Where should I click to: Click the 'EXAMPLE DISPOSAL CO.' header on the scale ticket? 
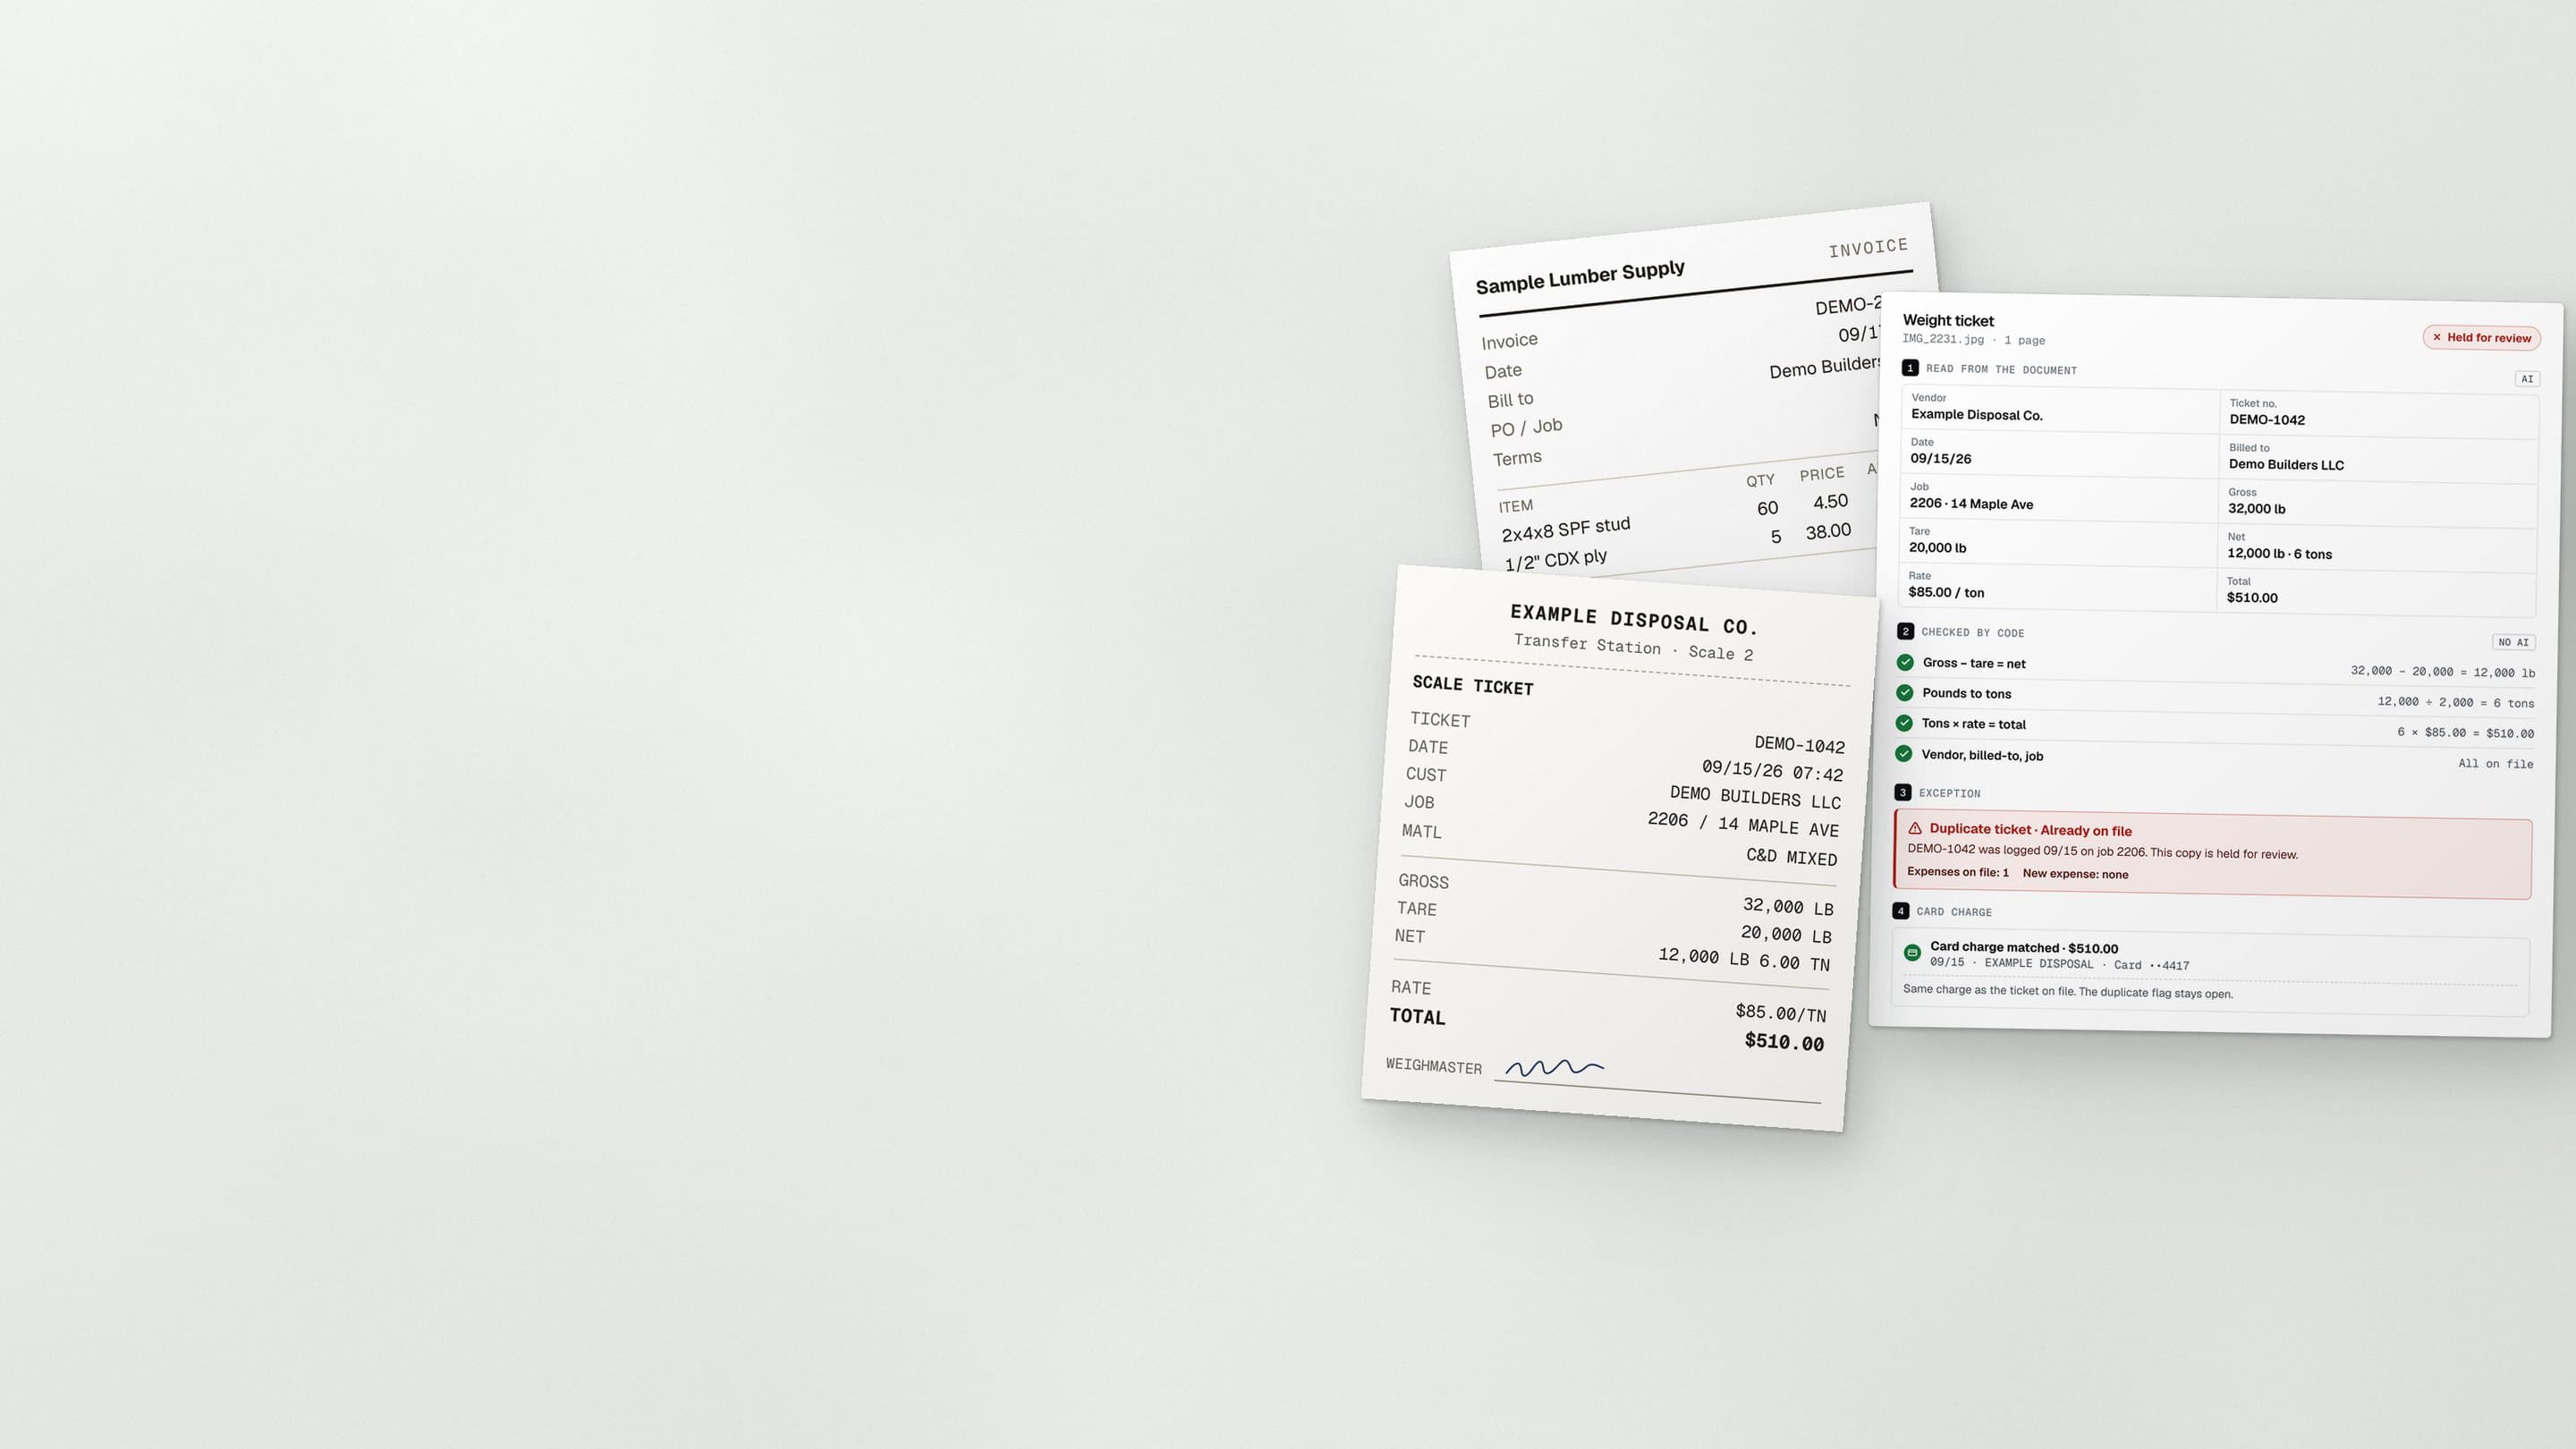click(x=1633, y=619)
